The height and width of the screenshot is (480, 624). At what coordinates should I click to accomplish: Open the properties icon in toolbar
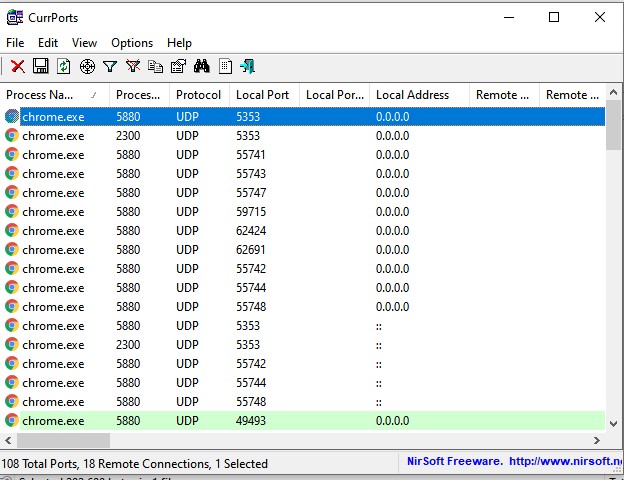(x=178, y=66)
